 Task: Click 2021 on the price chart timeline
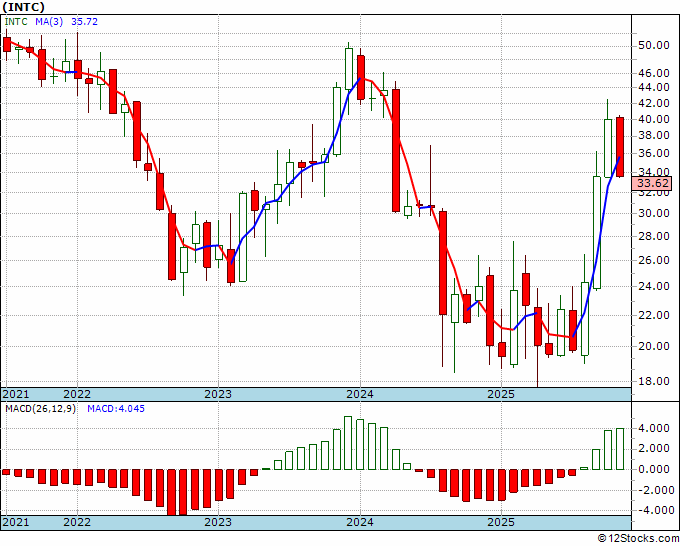[16, 394]
